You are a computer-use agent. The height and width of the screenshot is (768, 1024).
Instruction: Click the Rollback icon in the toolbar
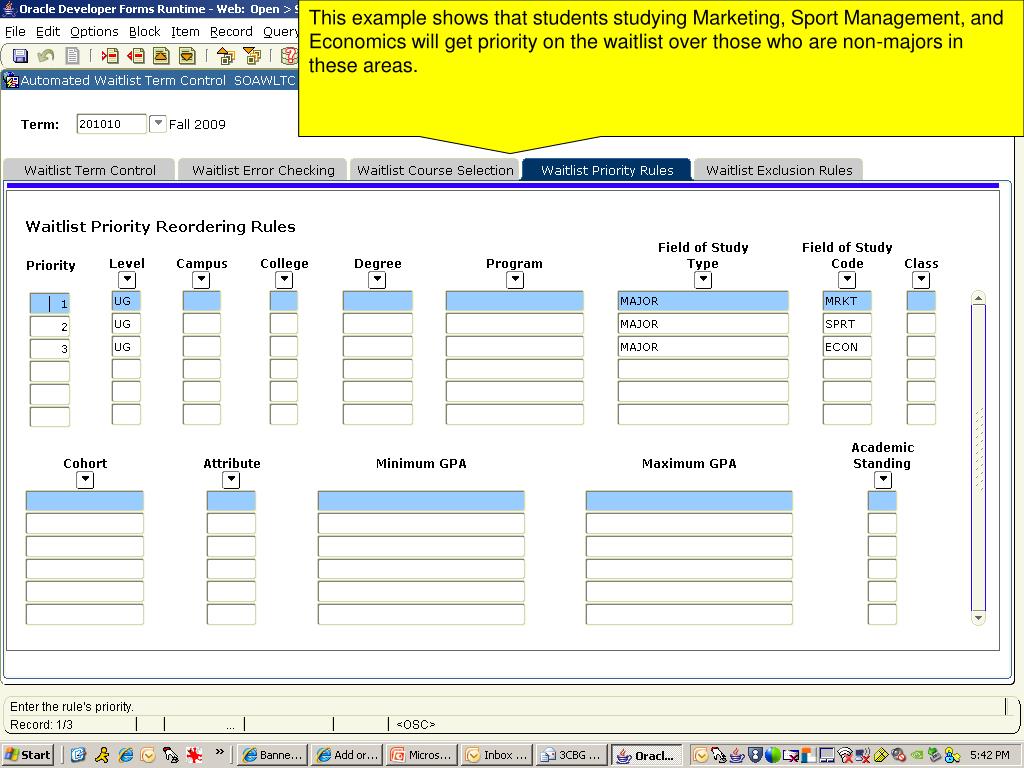46,56
